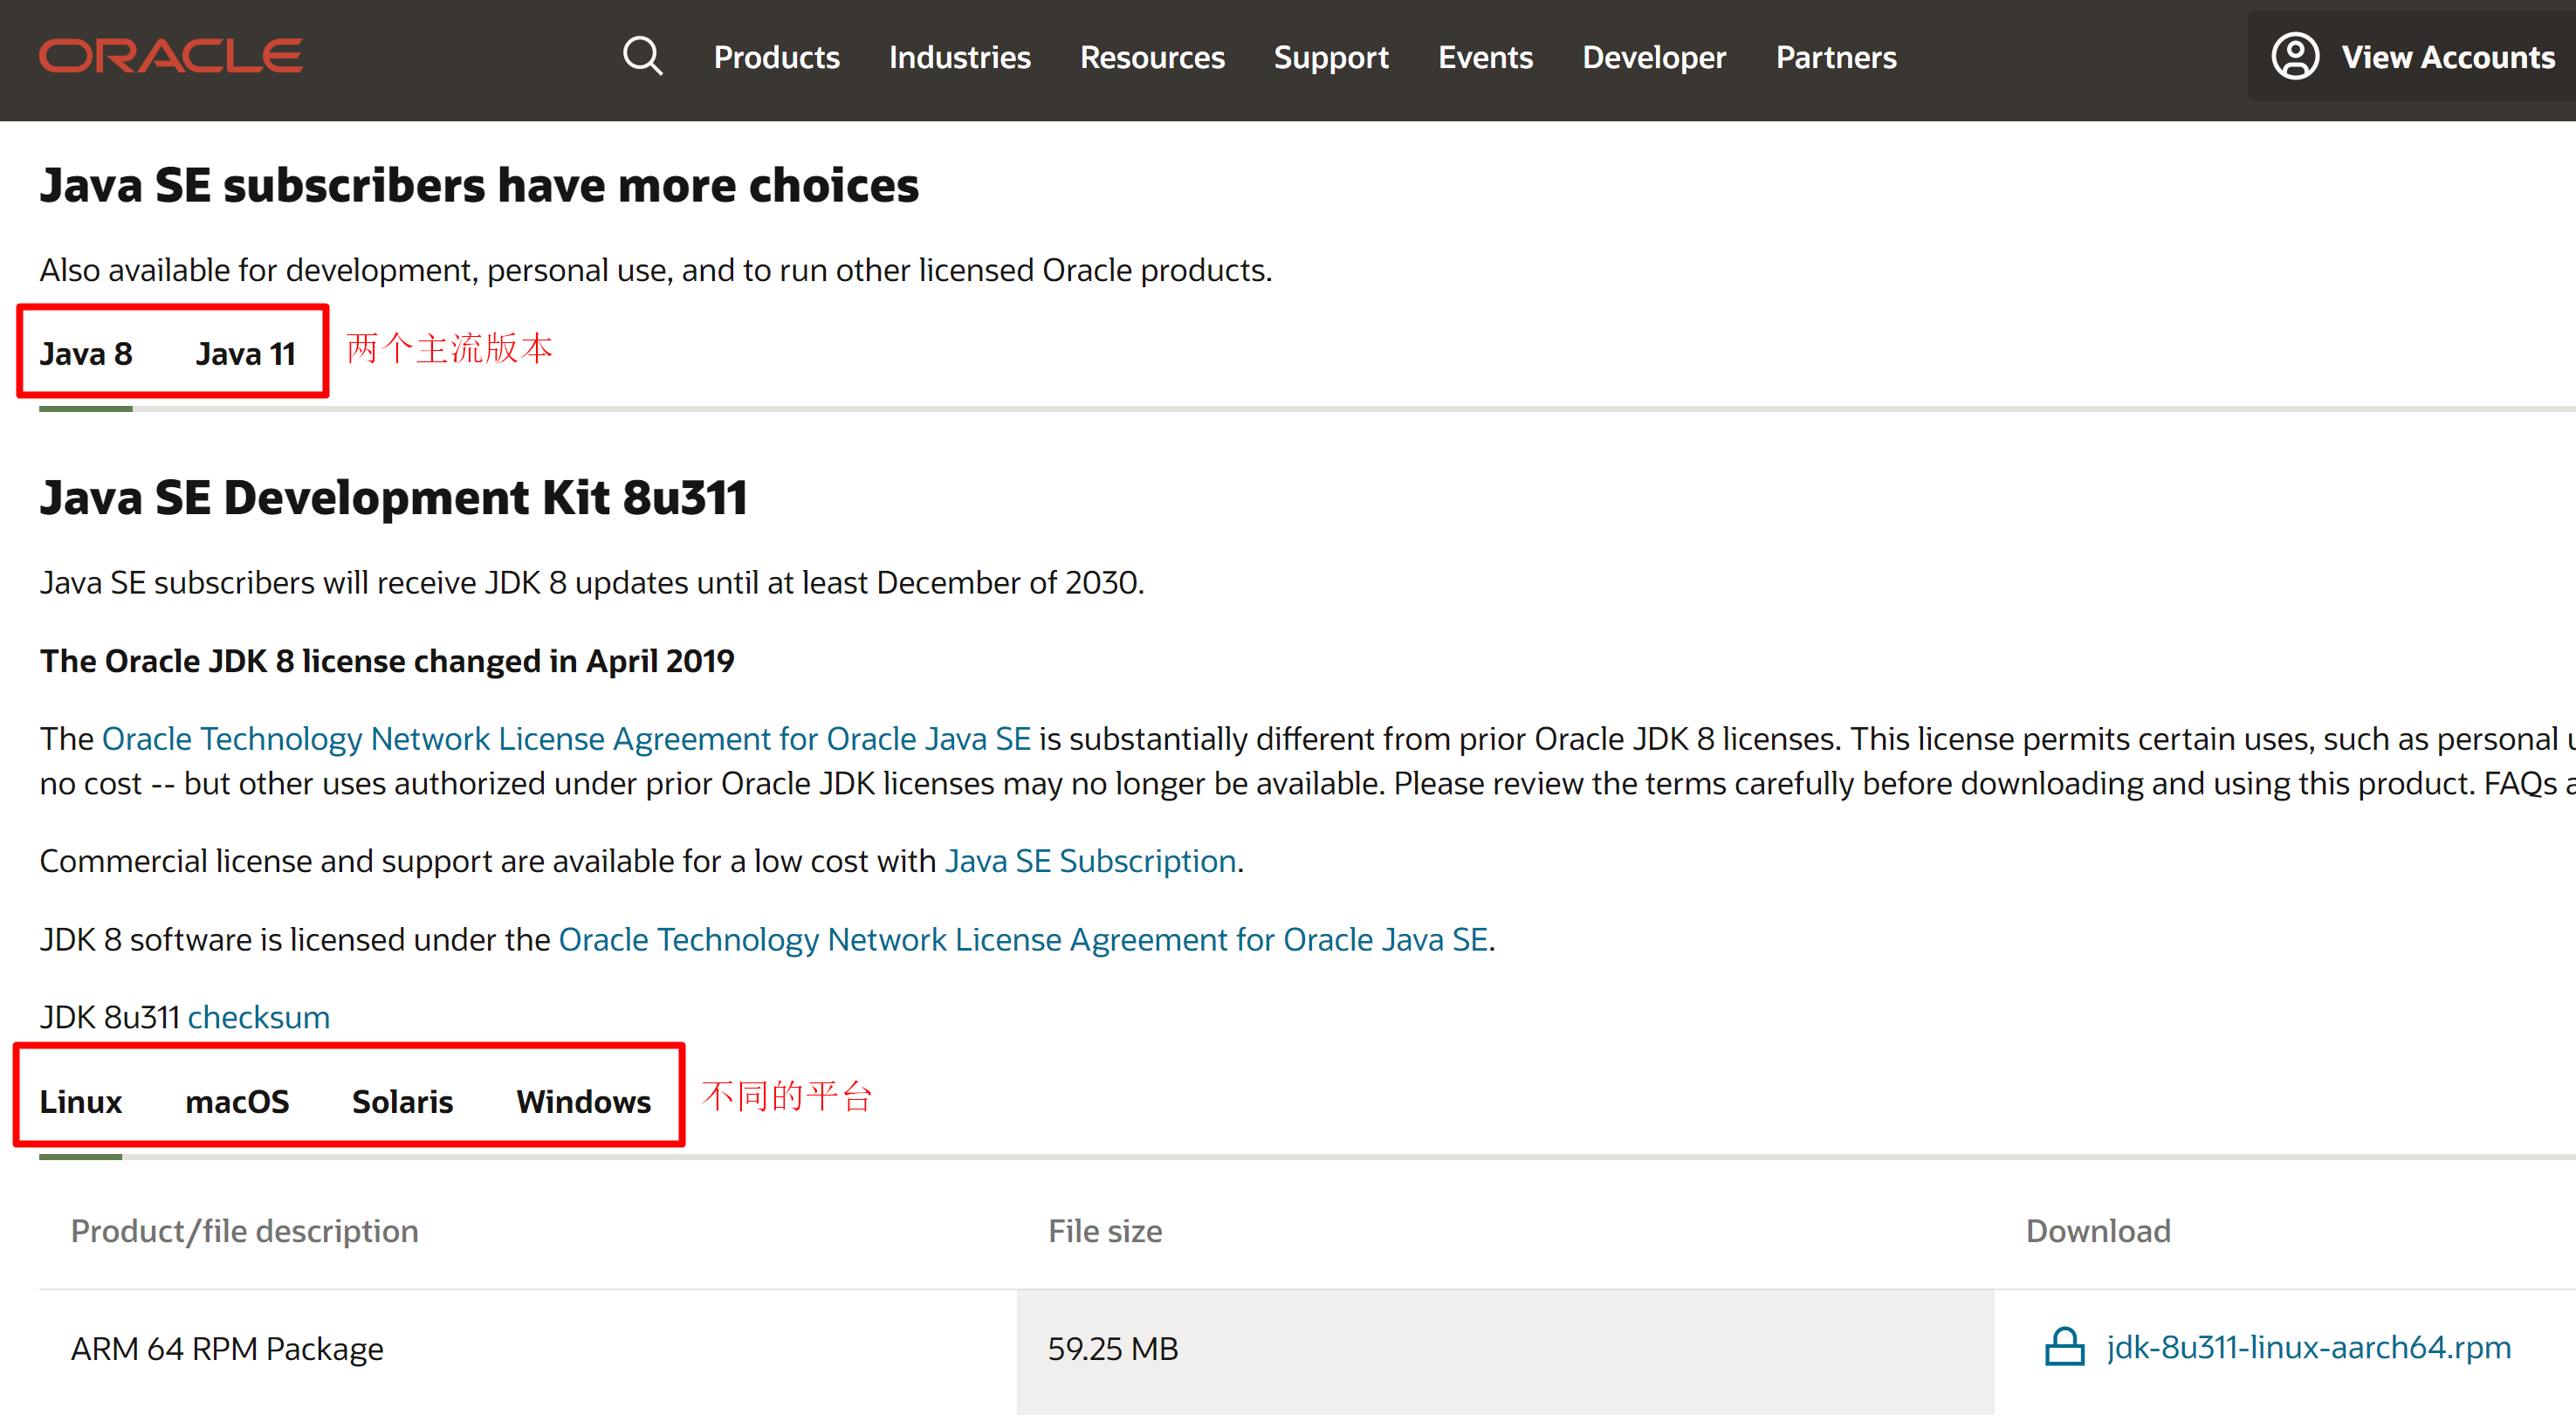Select the Java 8 tab
The image size is (2576, 1415).
pyautogui.click(x=86, y=353)
